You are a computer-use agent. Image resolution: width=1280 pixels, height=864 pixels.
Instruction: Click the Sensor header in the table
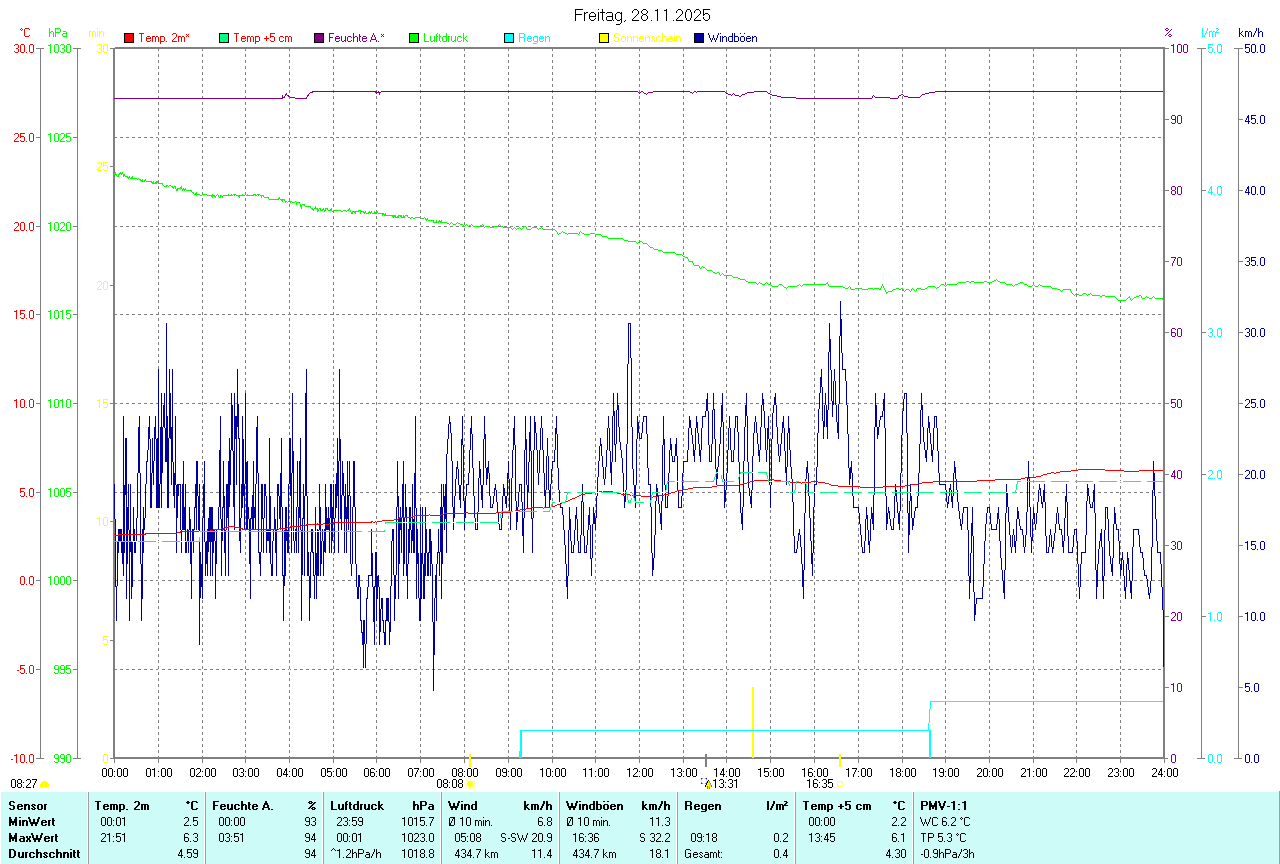pos(27,805)
